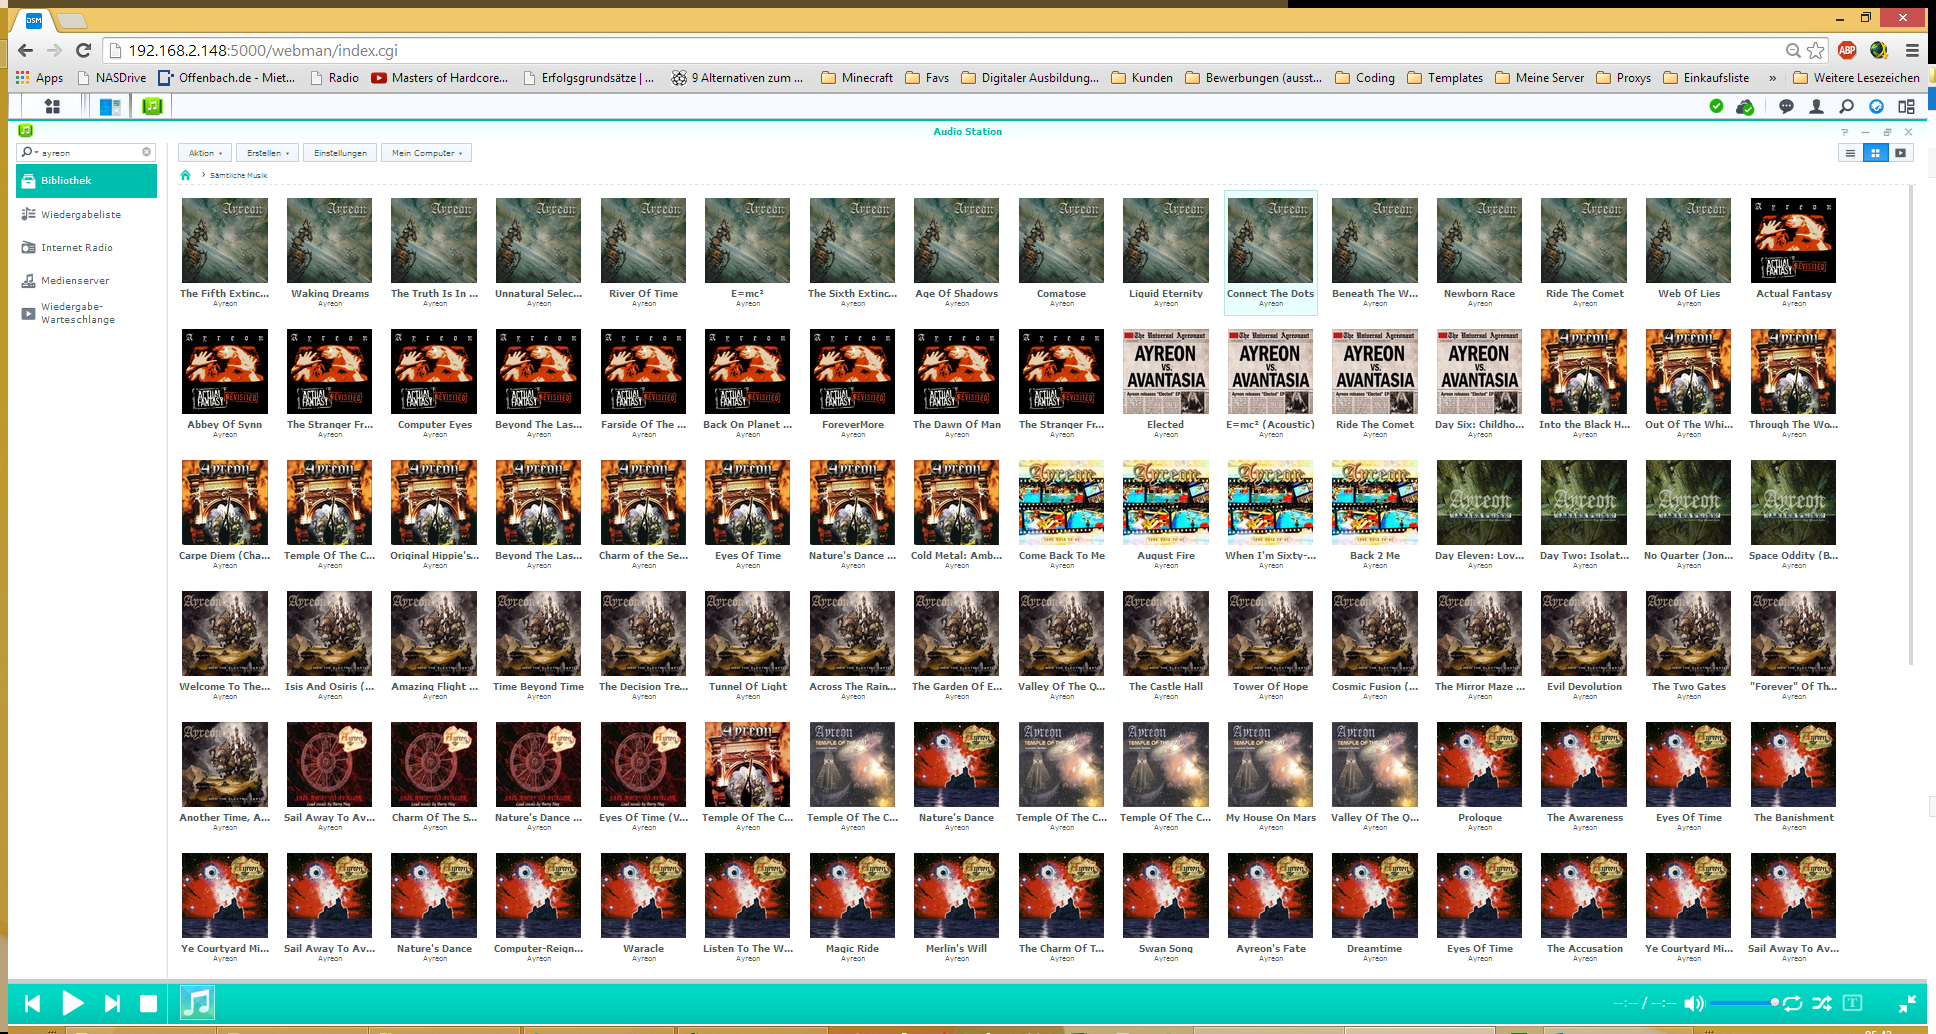Select Wiedergabeliste in the sidebar
Screen dimensions: 1936x1034
[80, 214]
